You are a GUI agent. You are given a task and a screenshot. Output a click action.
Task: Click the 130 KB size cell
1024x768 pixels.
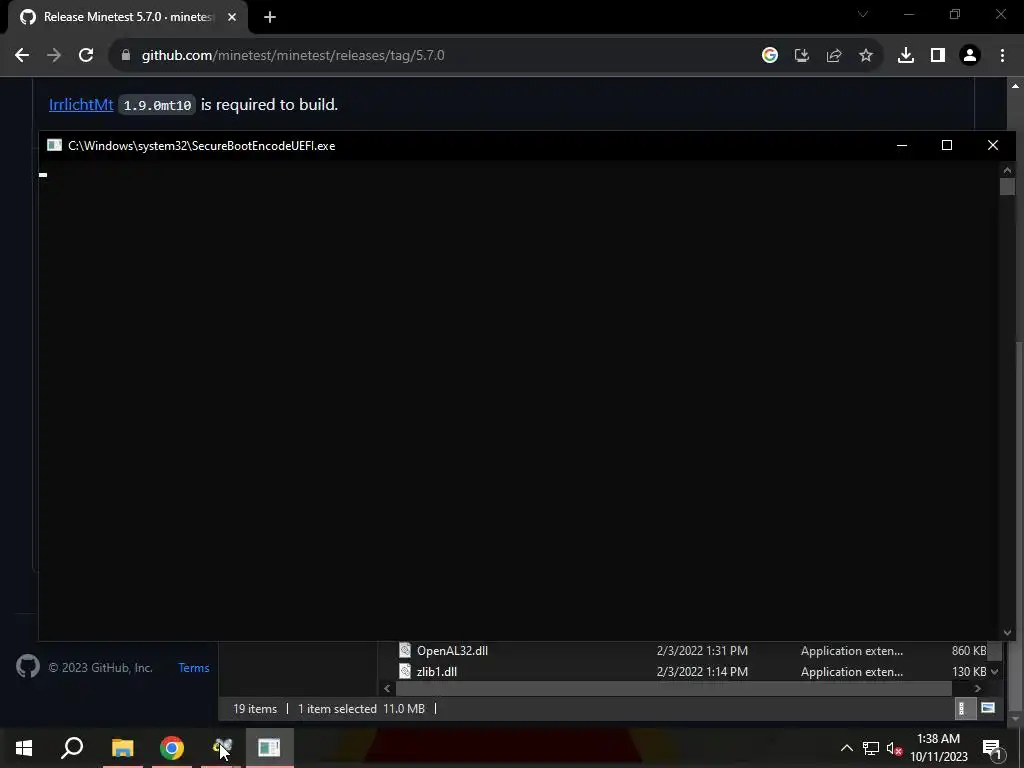[x=969, y=671]
